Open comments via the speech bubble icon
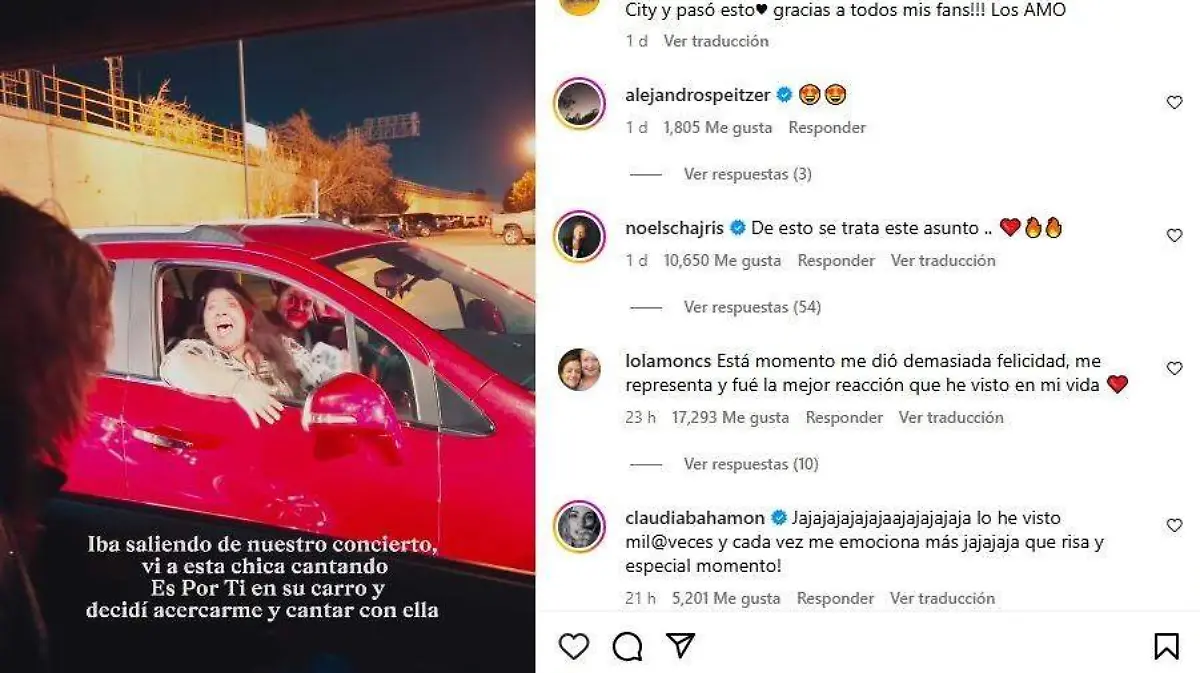 click(x=627, y=647)
